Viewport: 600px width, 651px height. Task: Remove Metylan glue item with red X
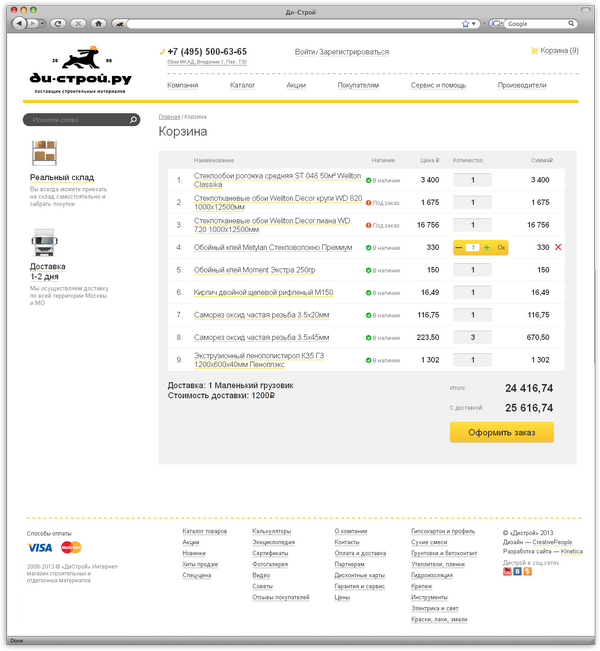[x=558, y=247]
